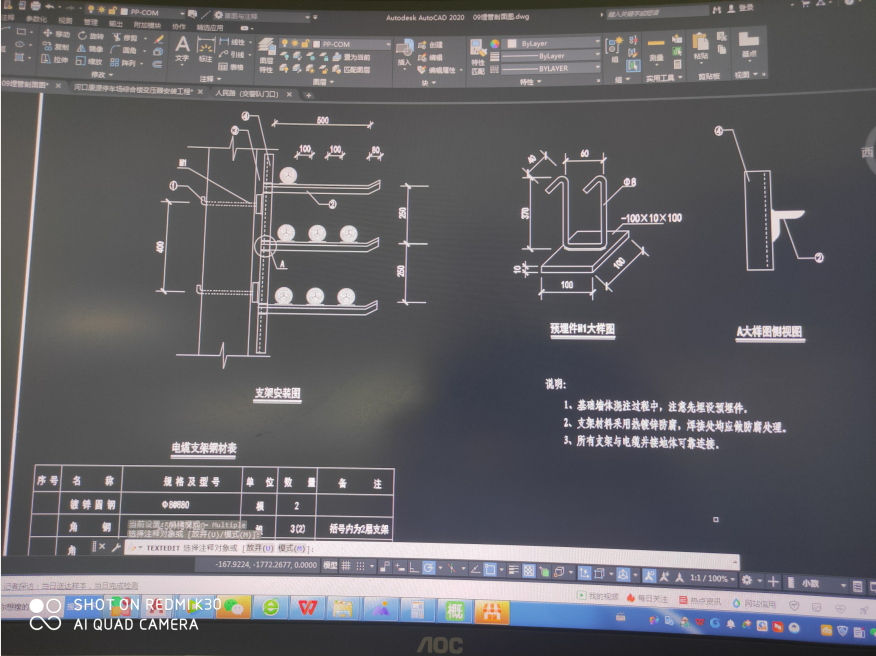Click the Insert block (插入) button
The height and width of the screenshot is (656, 876).
(x=404, y=54)
